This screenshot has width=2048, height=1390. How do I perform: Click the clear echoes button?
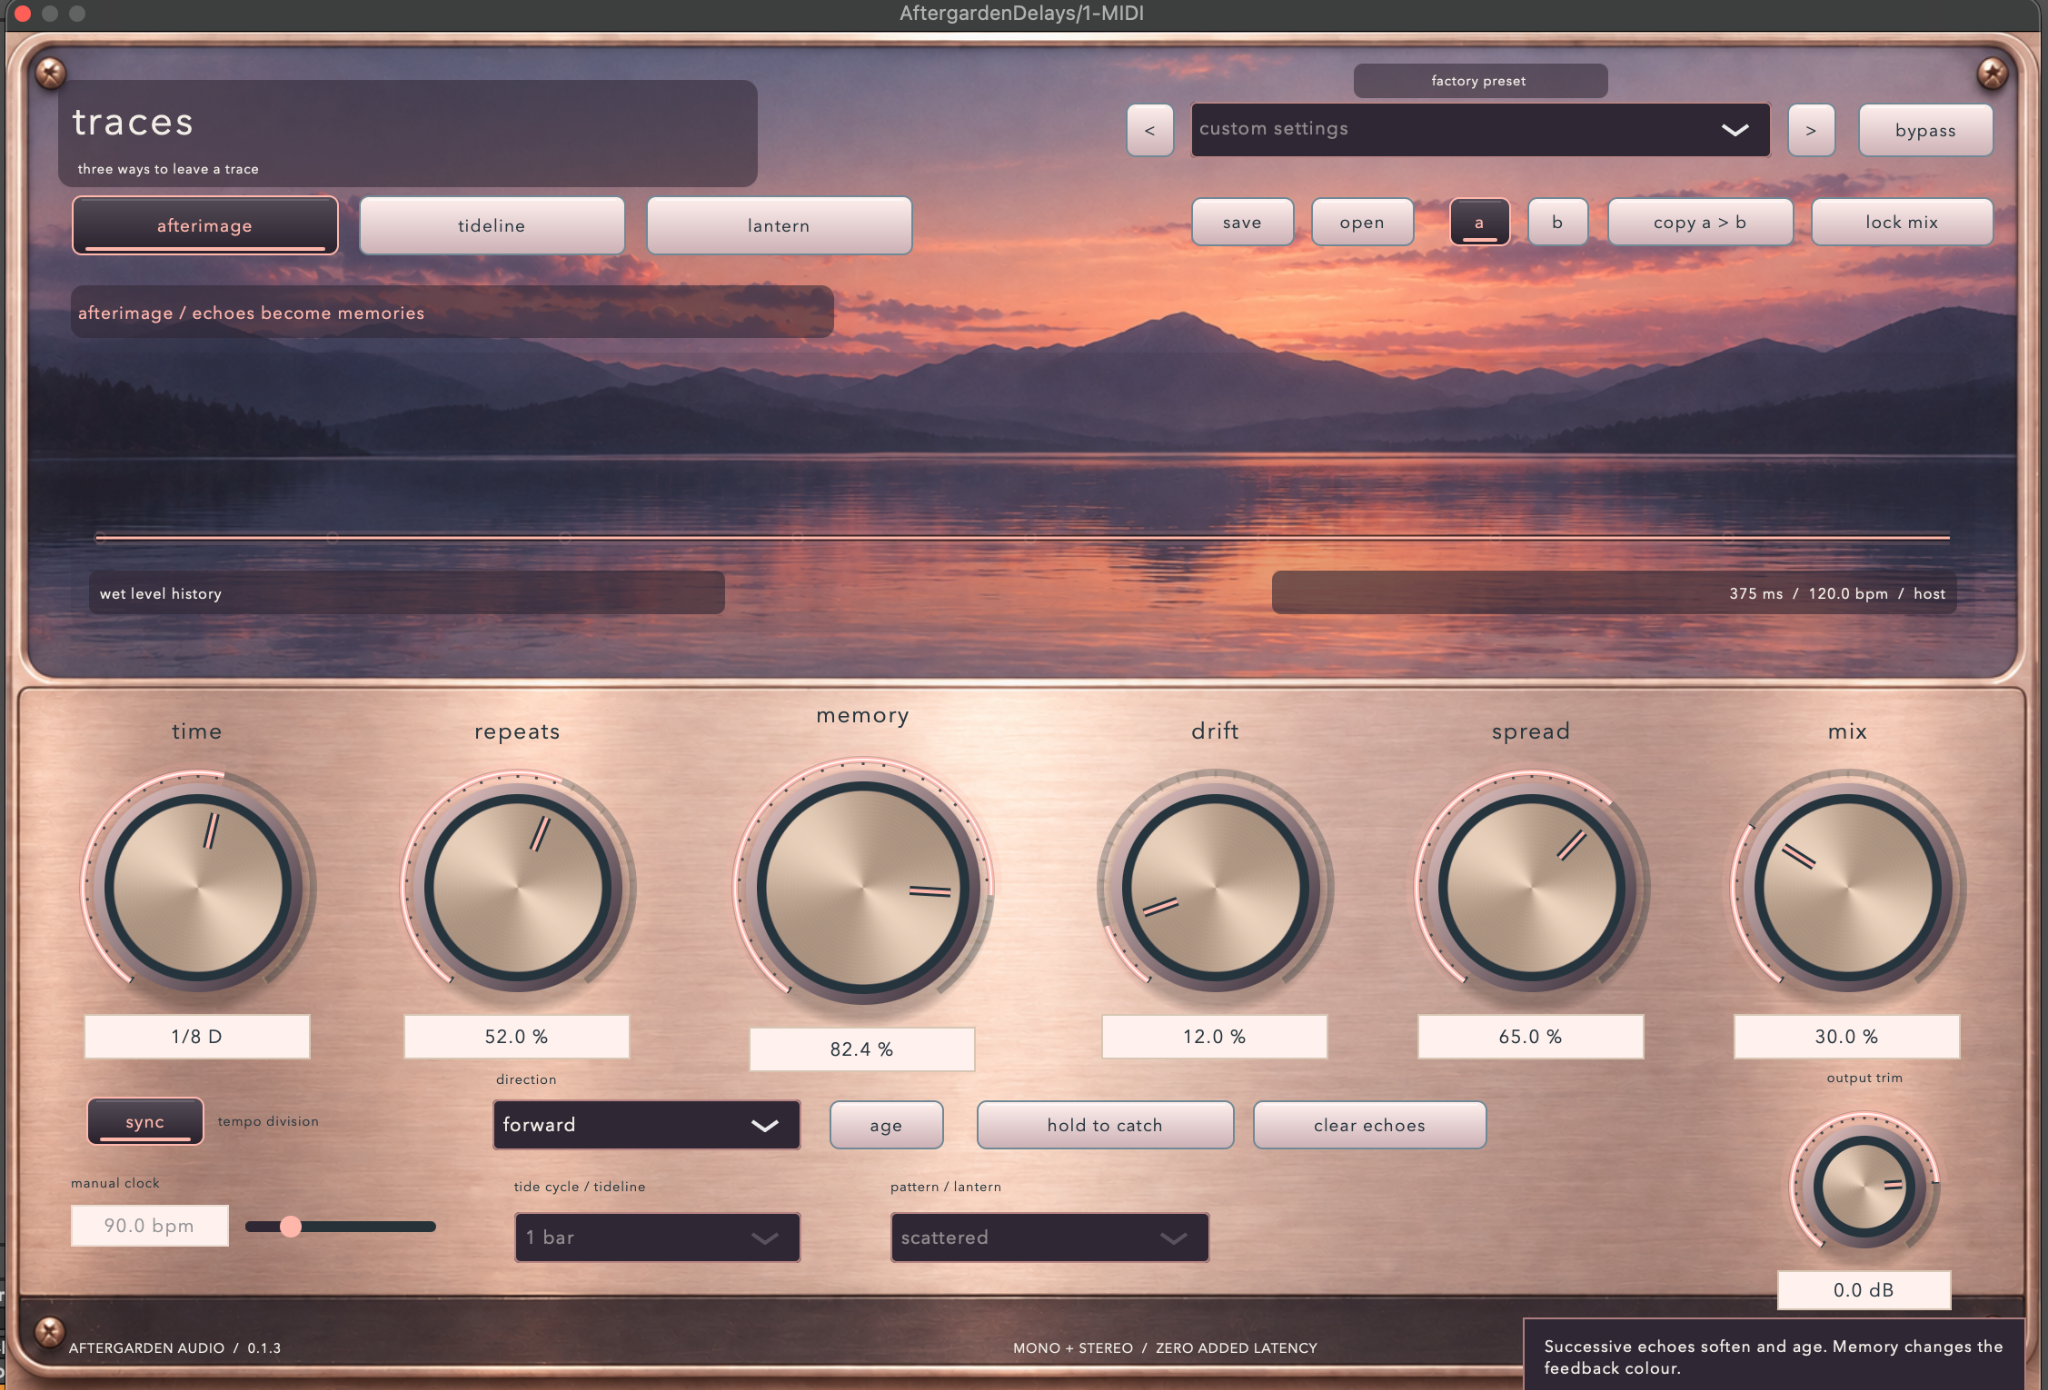1369,1126
